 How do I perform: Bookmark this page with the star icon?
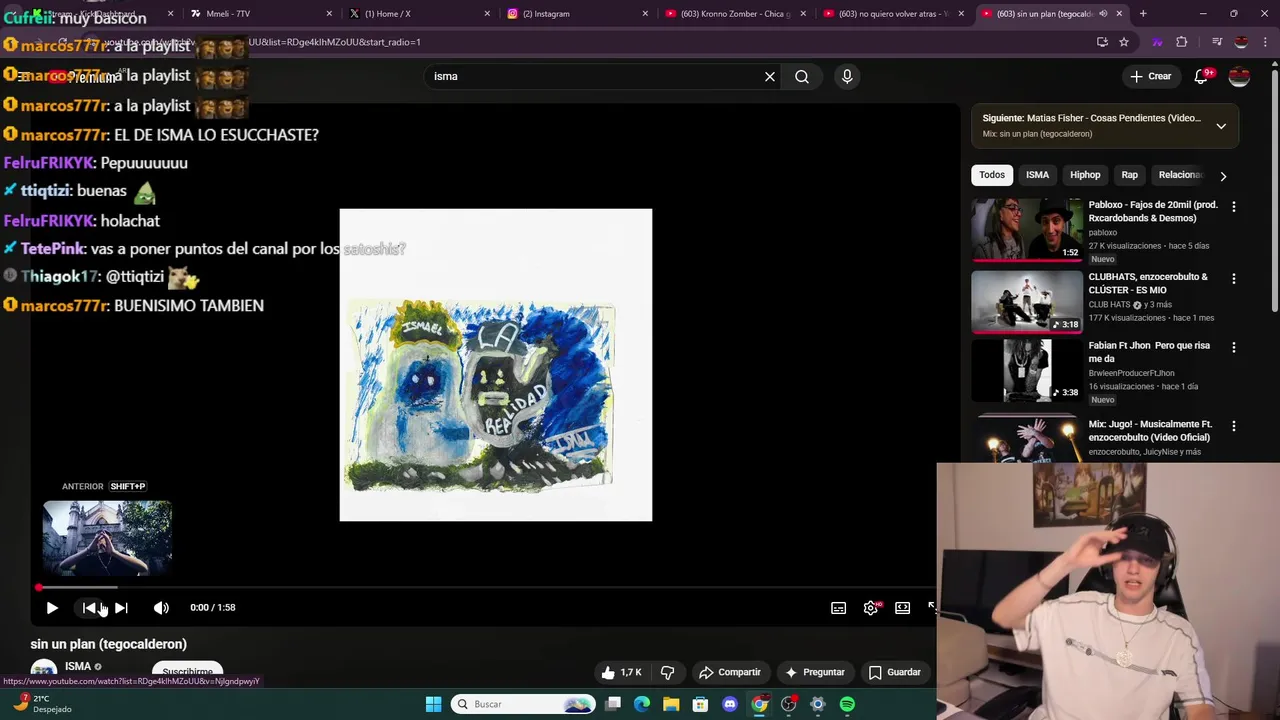pos(1124,42)
